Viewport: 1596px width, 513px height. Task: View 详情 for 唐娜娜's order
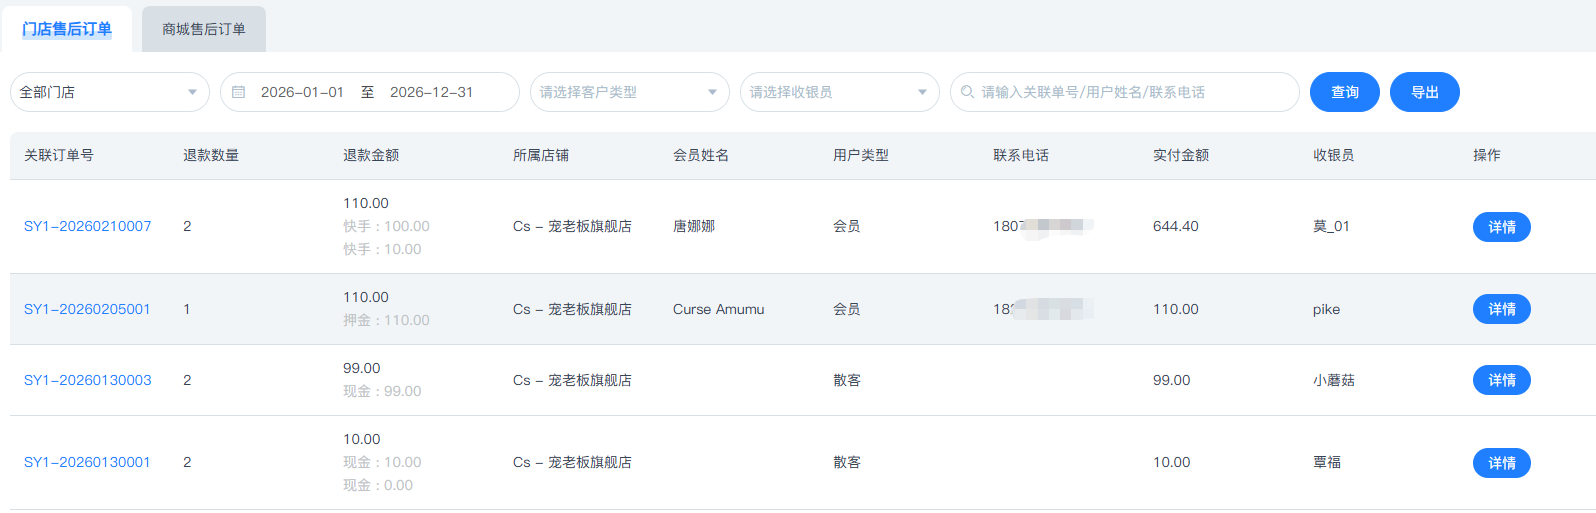point(1501,227)
